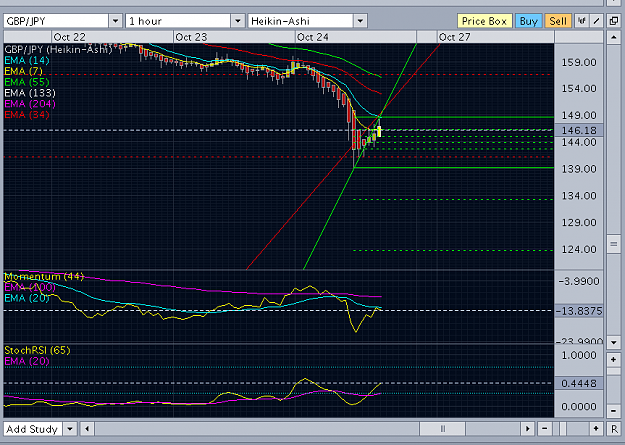Click the Momentum (44) study label
This screenshot has height=445, width=625.
pyautogui.click(x=44, y=276)
